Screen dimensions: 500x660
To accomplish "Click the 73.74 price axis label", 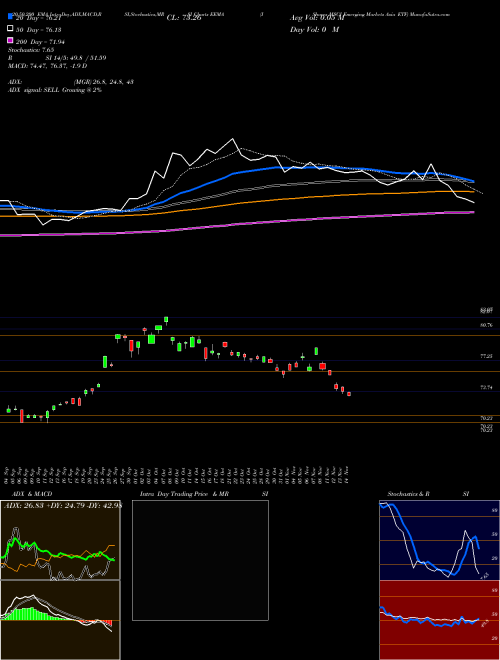I will point(487,387).
